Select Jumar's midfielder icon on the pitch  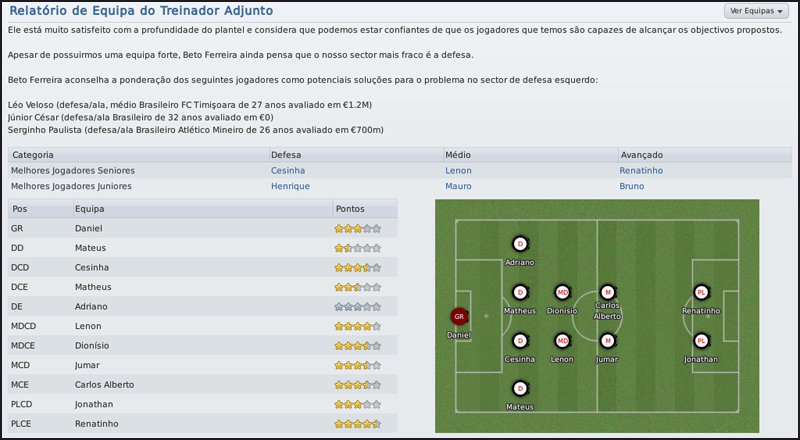tap(607, 340)
